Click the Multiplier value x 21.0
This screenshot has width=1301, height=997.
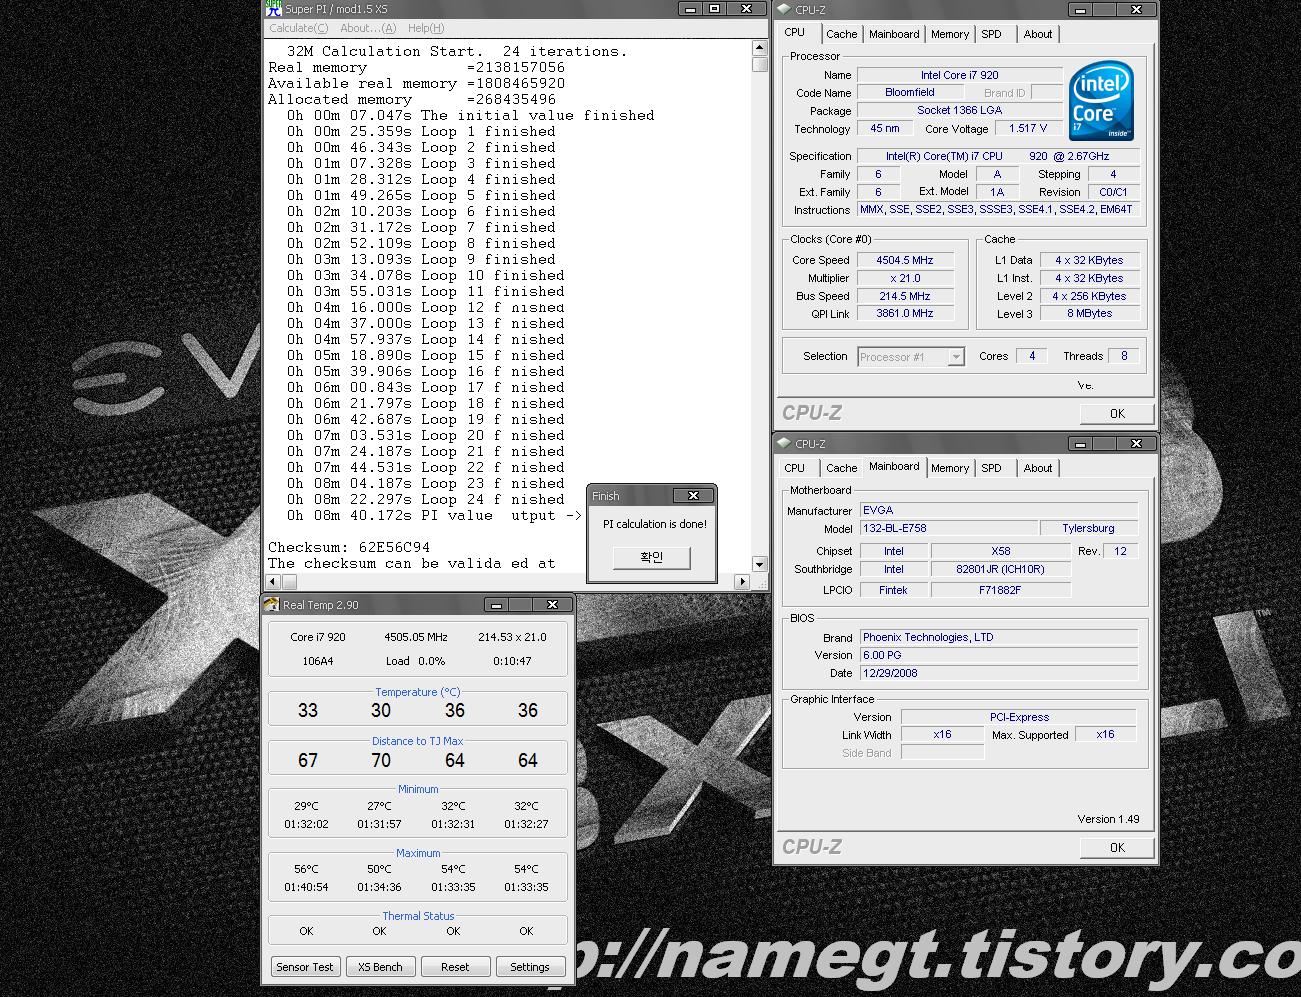[x=905, y=278]
